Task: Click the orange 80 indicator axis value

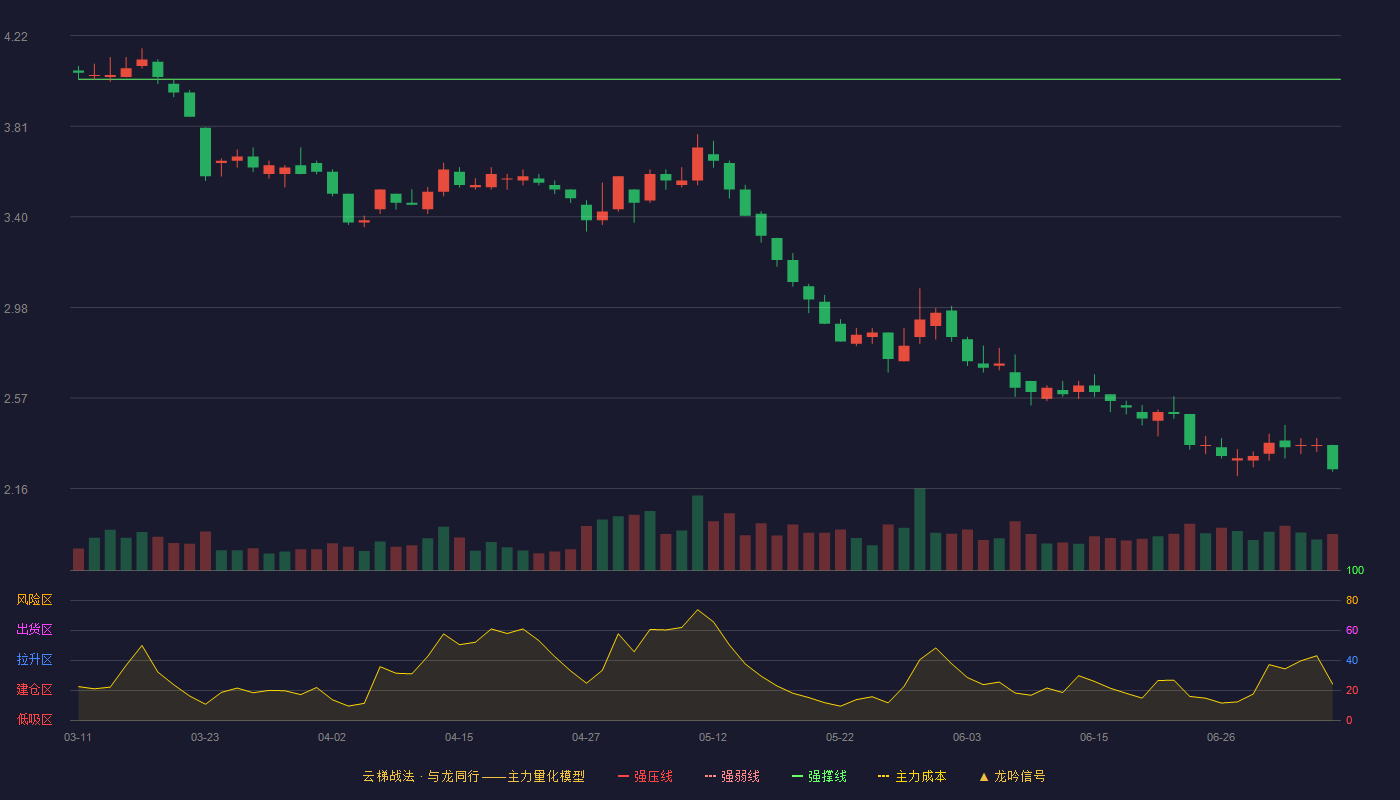Action: click(1352, 601)
